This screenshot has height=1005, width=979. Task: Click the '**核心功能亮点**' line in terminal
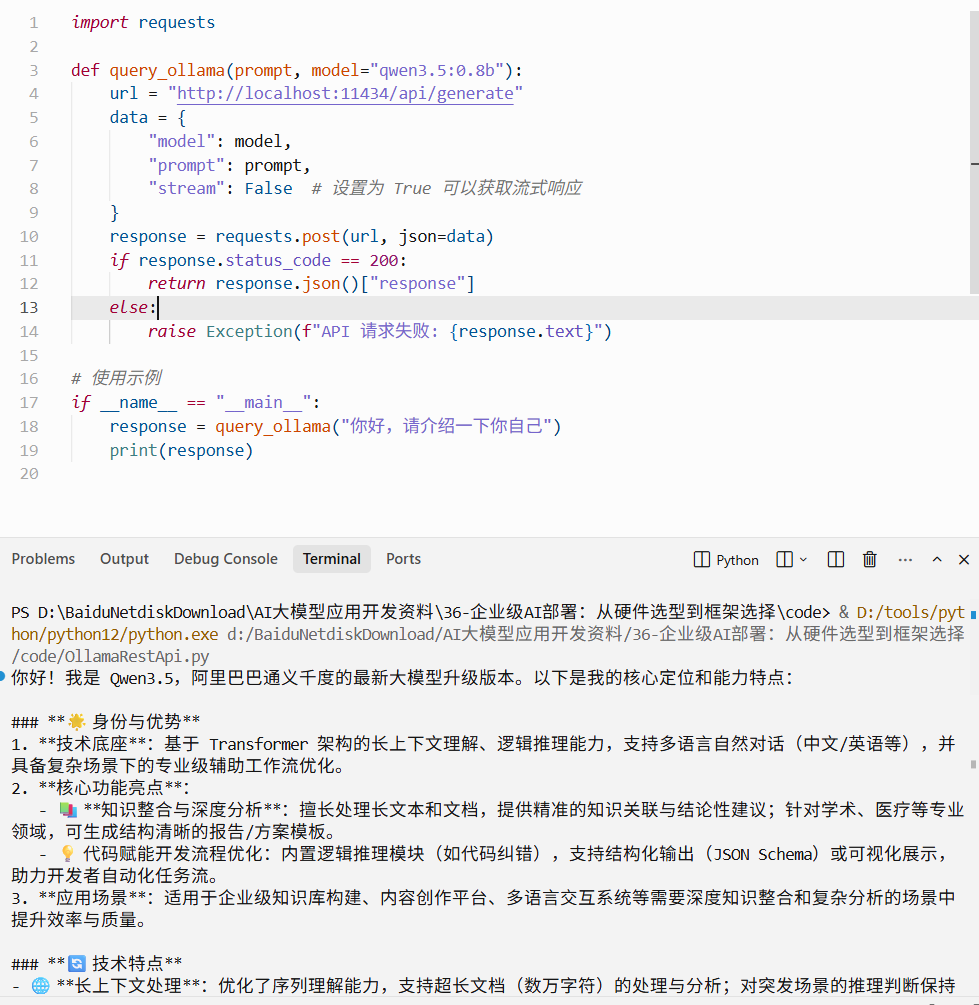pos(100,788)
